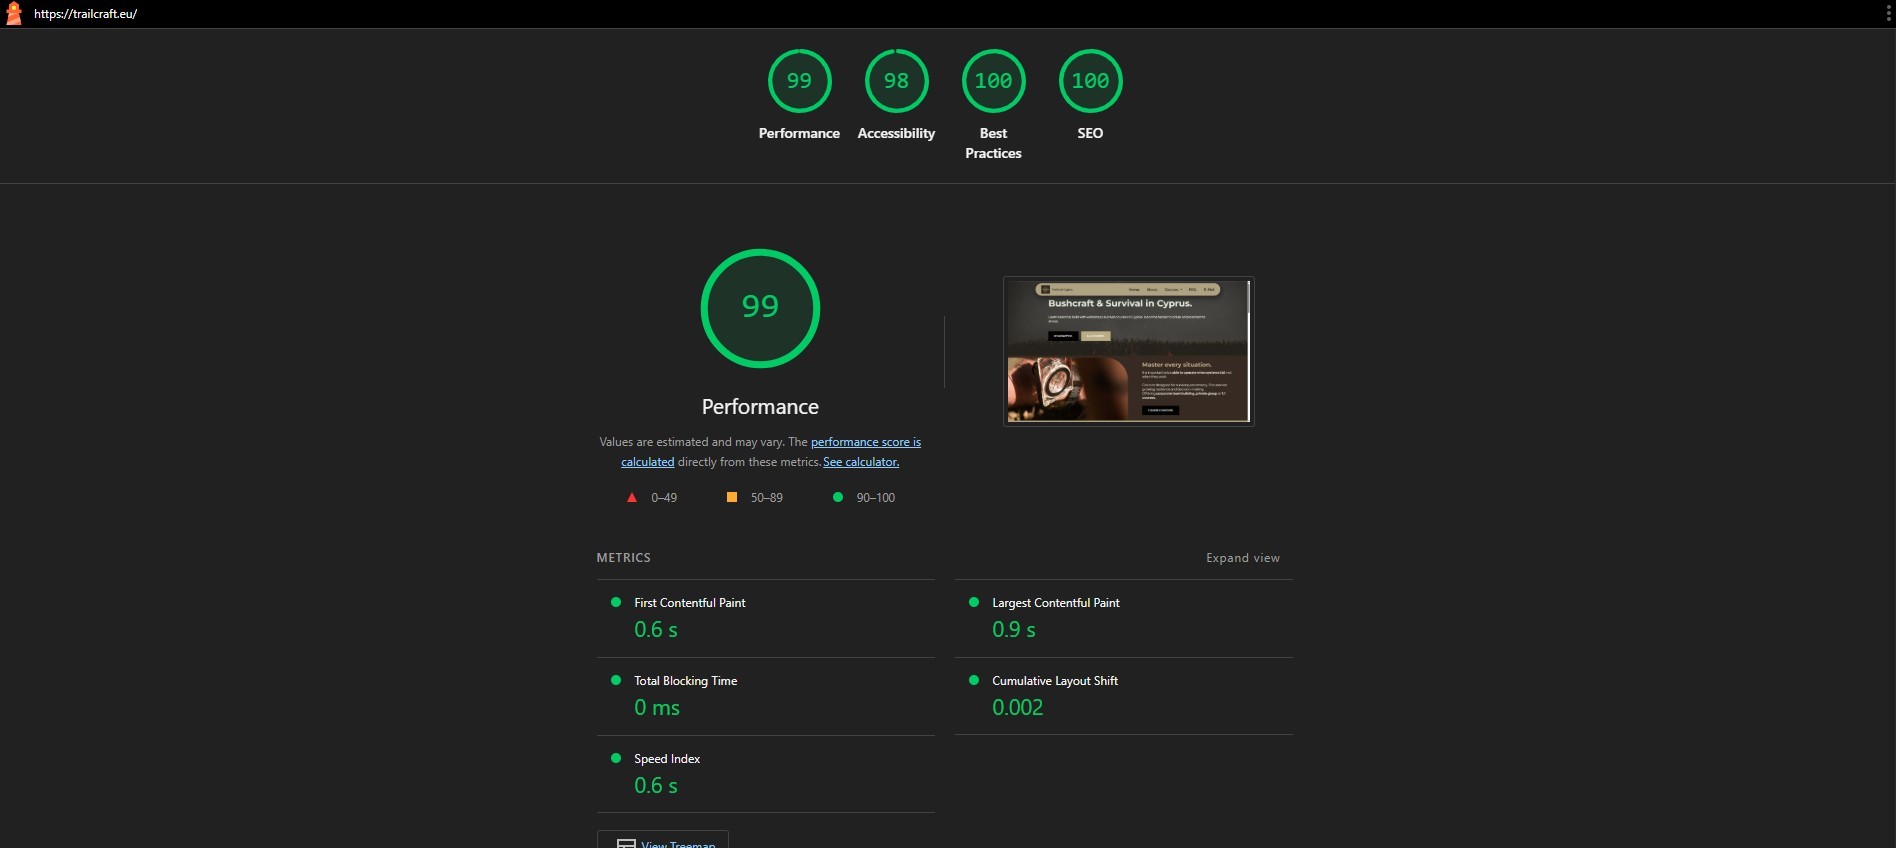1896x848 pixels.
Task: Click the final screenshot thumbnail of the site
Action: pos(1128,351)
